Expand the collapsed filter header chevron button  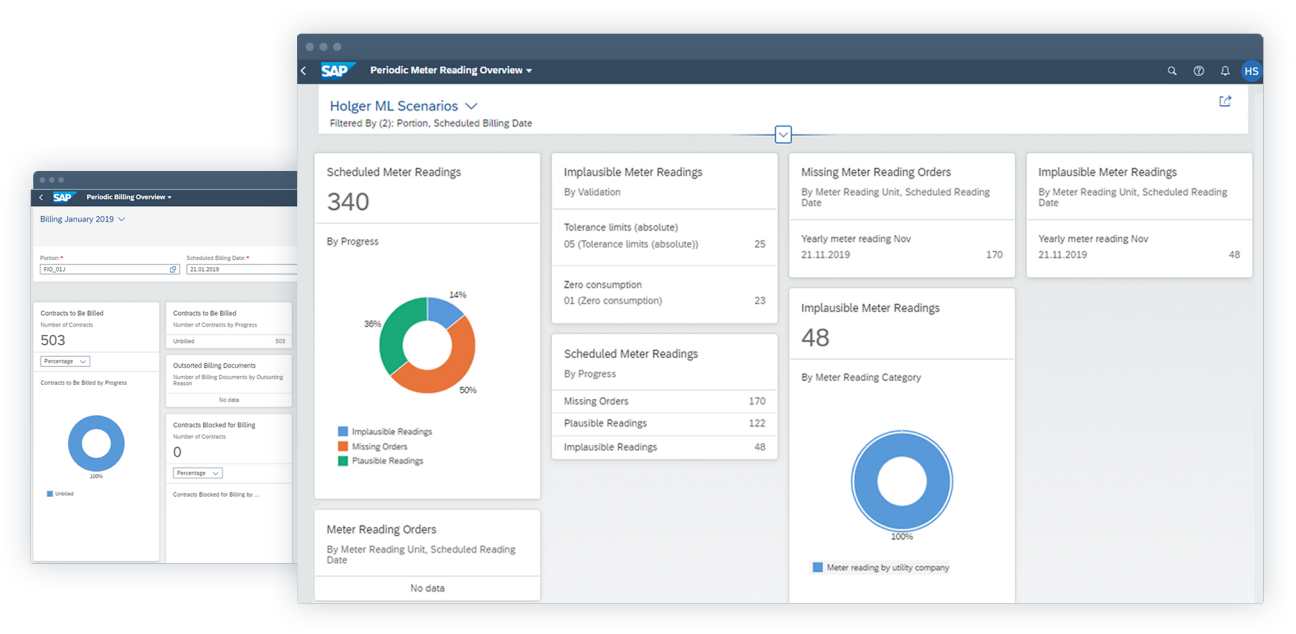pyautogui.click(x=784, y=134)
